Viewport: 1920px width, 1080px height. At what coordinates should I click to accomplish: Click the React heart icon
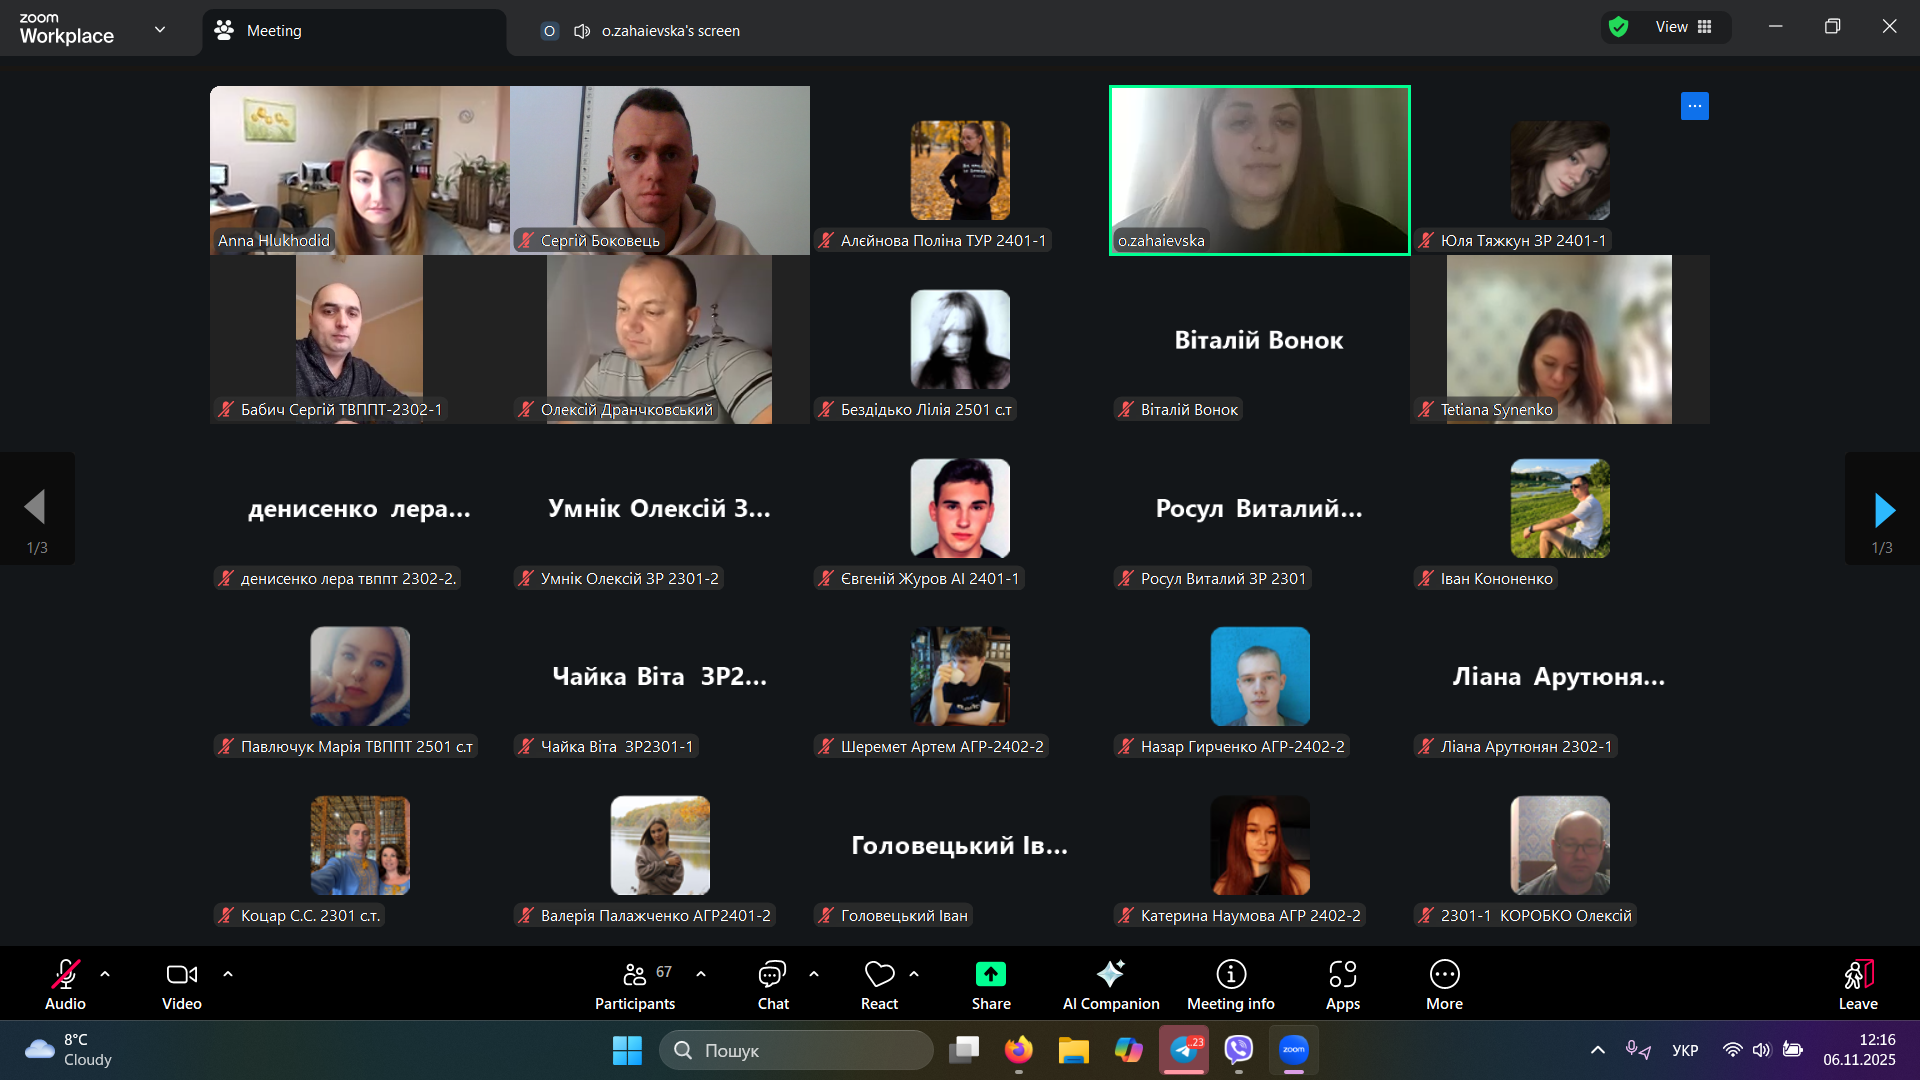tap(879, 974)
